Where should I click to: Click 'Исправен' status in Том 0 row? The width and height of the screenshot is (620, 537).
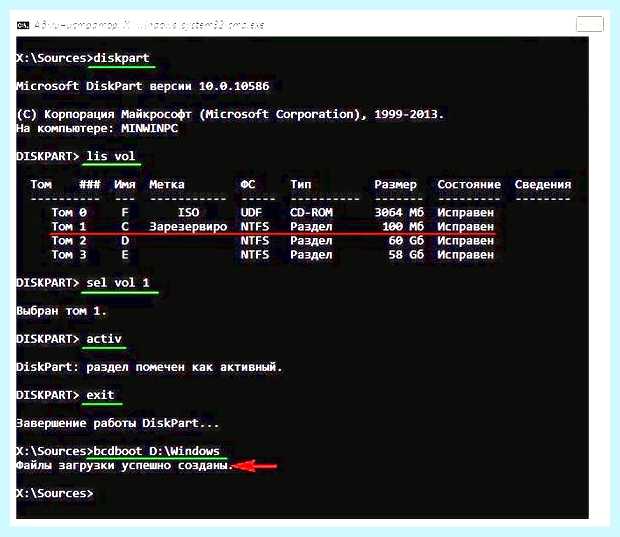click(x=465, y=213)
